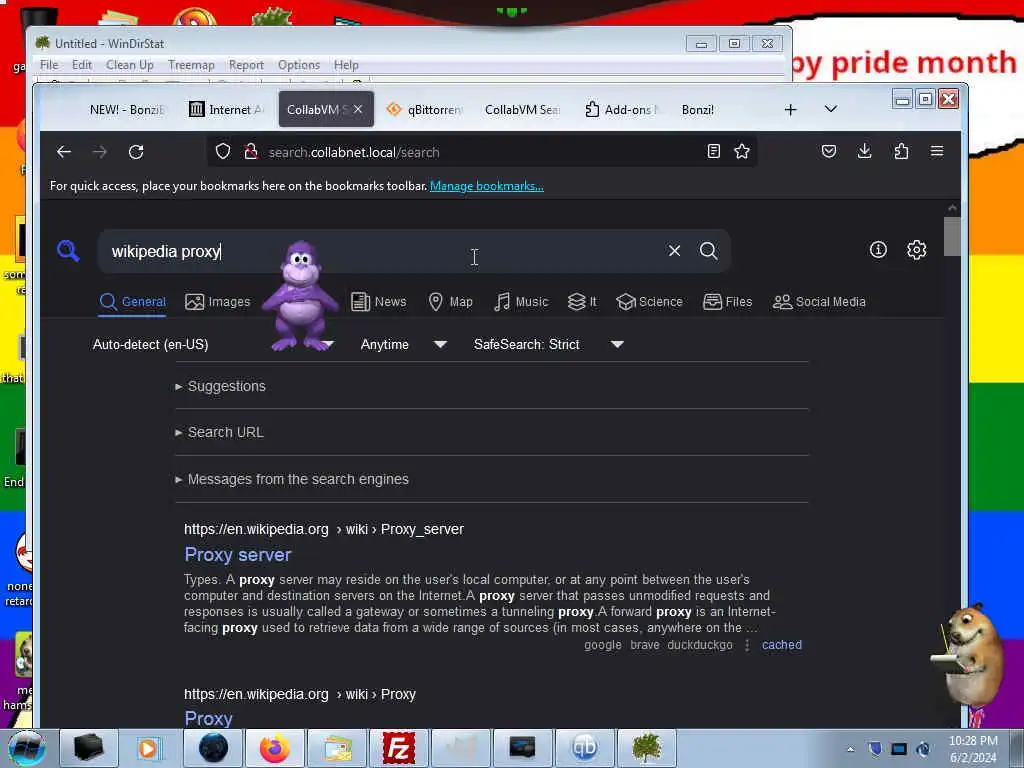Viewport: 1024px width, 768px height.
Task: Open the File menu in WinDirStat
Action: (49, 65)
